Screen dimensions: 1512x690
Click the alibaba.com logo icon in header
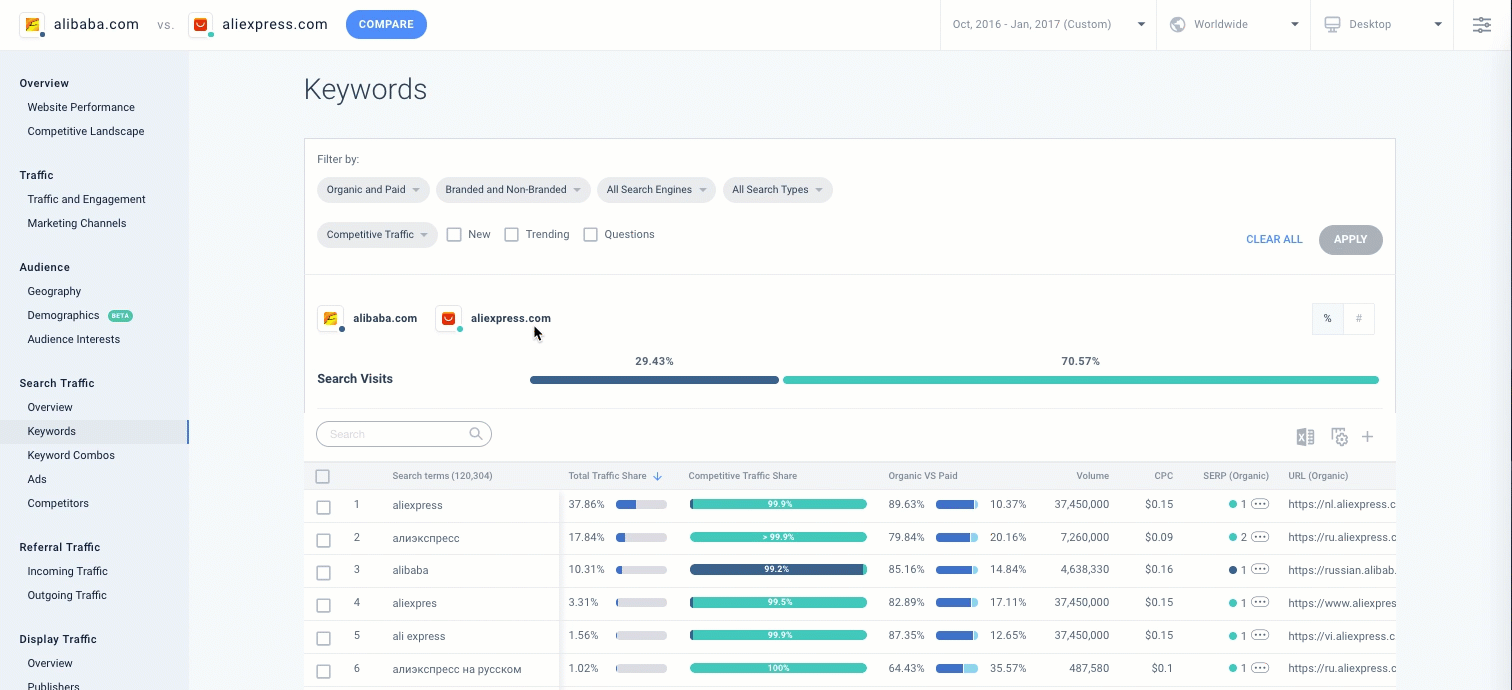pos(32,24)
